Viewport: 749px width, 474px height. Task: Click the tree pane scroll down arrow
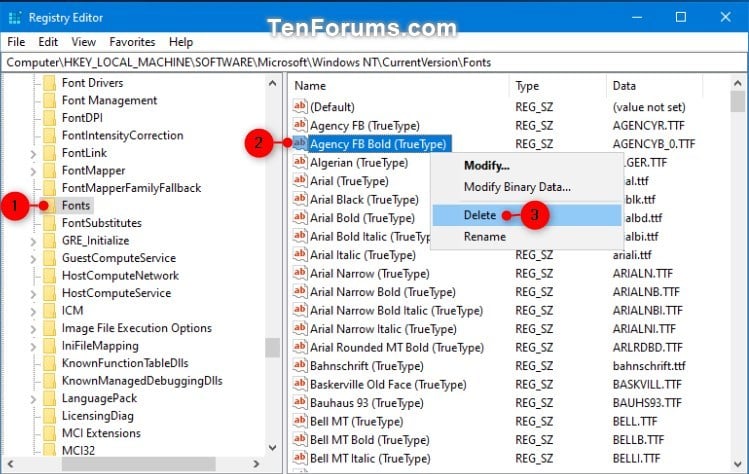[x=273, y=448]
